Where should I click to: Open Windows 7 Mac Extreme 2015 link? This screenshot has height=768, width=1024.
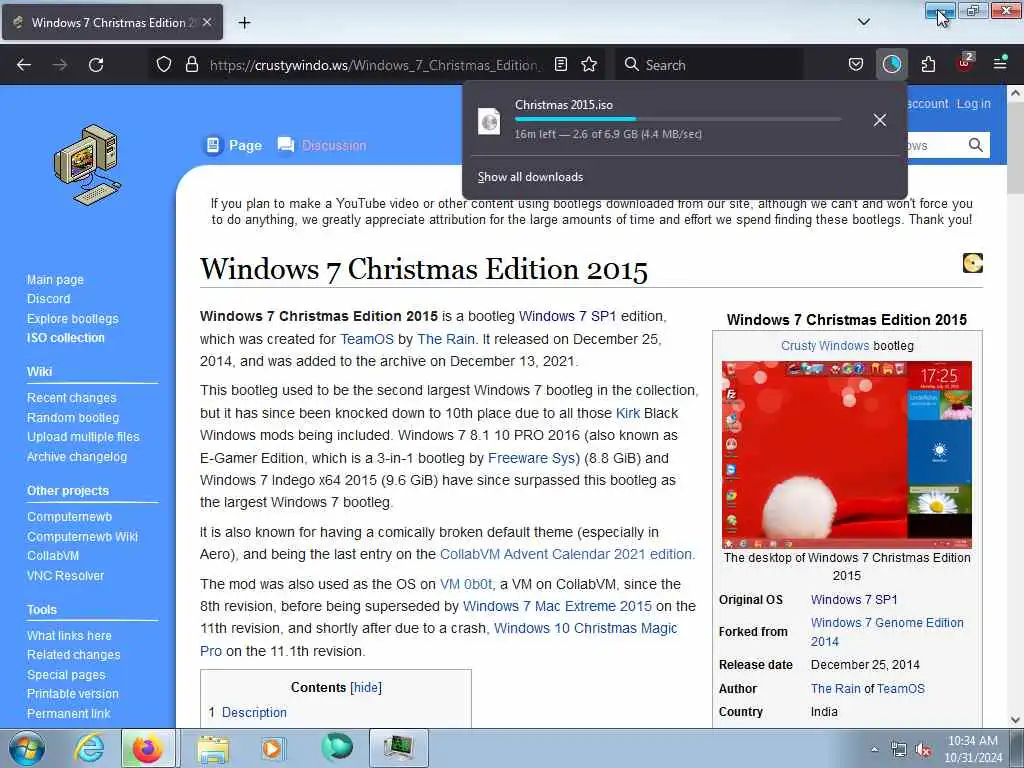(x=557, y=606)
